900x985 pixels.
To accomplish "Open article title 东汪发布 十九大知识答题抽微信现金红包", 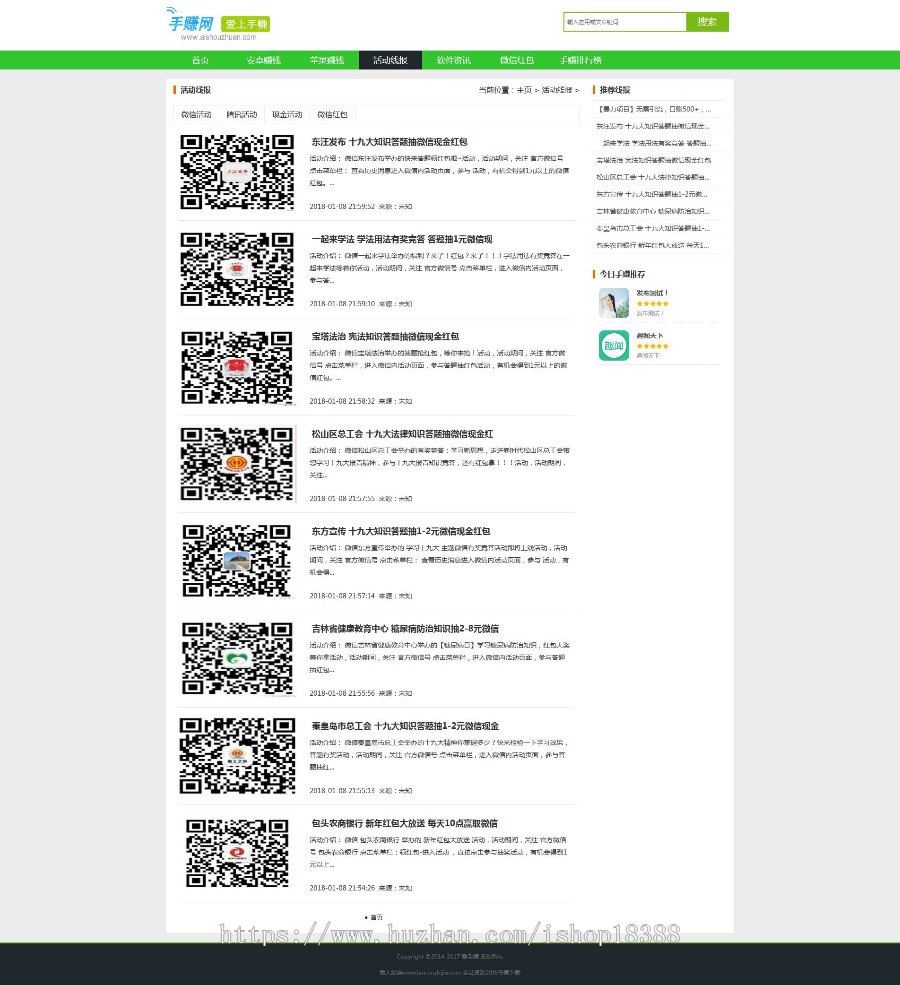I will 389,142.
